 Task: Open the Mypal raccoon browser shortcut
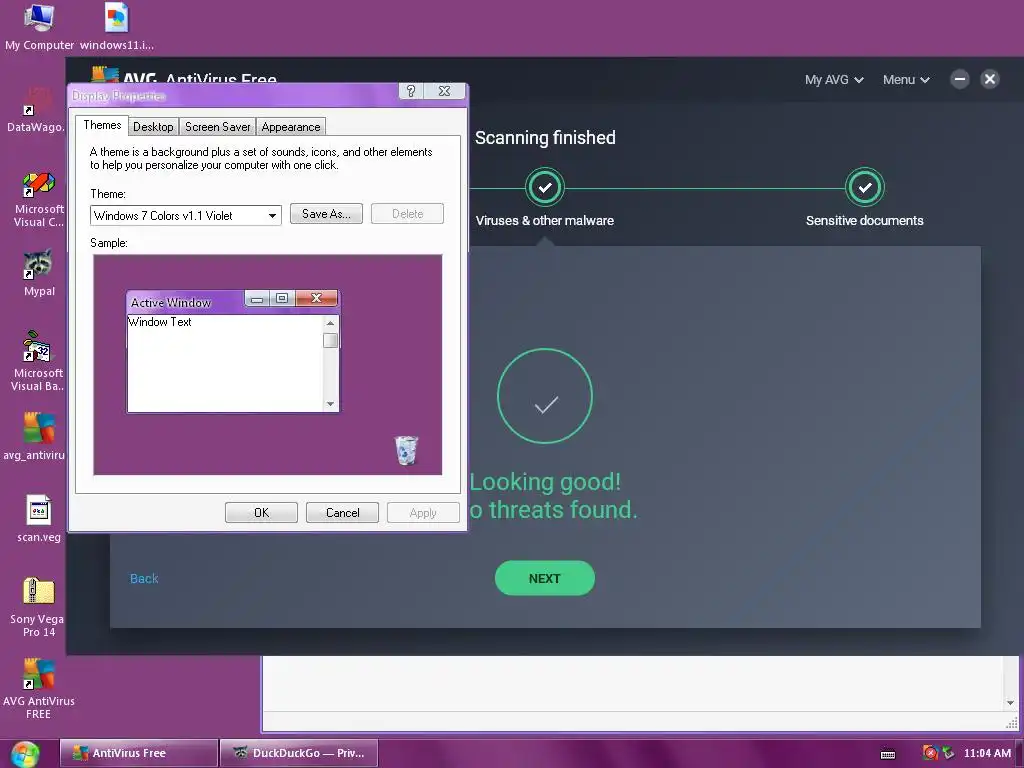[x=39, y=273]
